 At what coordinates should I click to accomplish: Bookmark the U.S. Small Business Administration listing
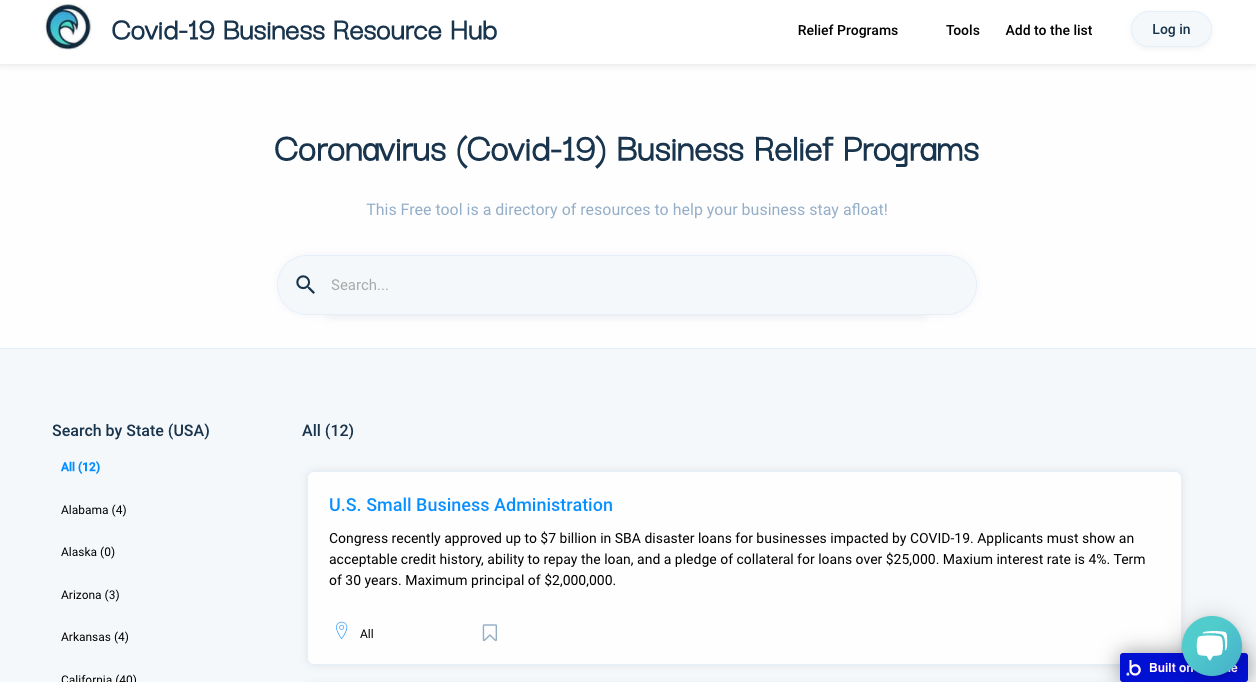[490, 633]
